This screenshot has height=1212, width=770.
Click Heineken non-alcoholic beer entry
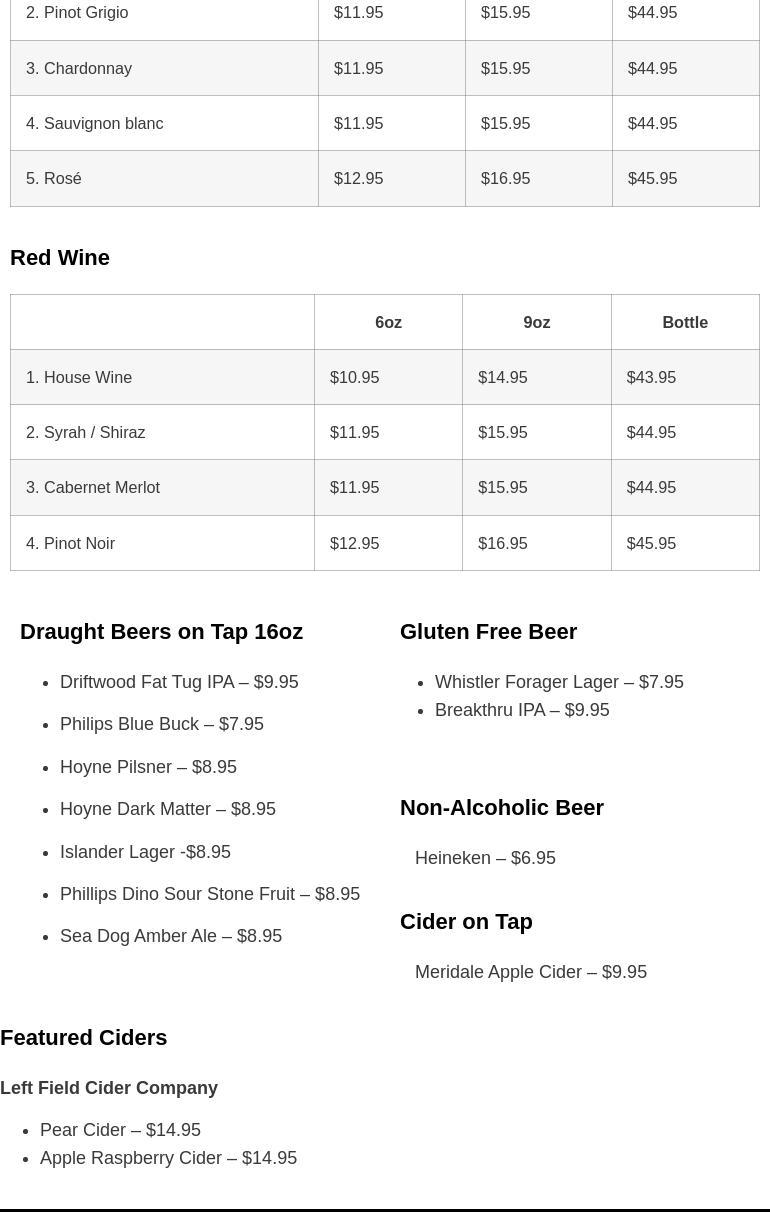[485, 858]
